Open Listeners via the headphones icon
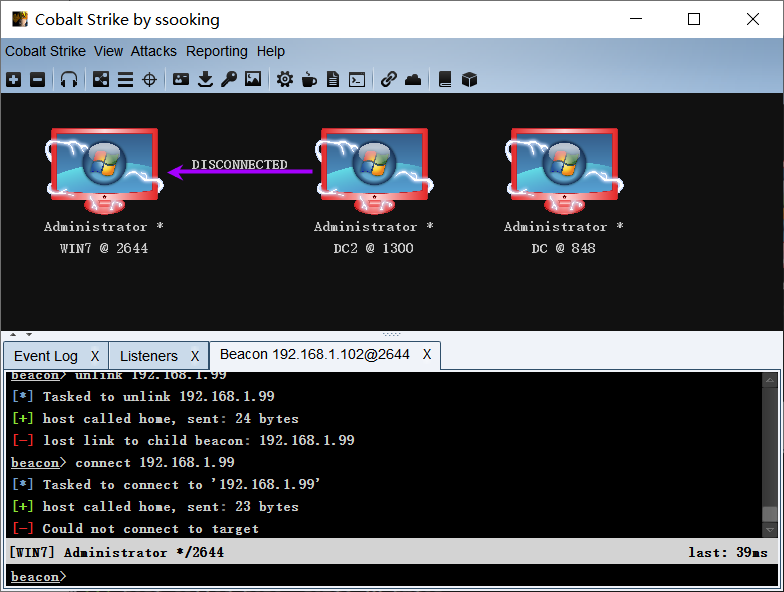 [68, 80]
